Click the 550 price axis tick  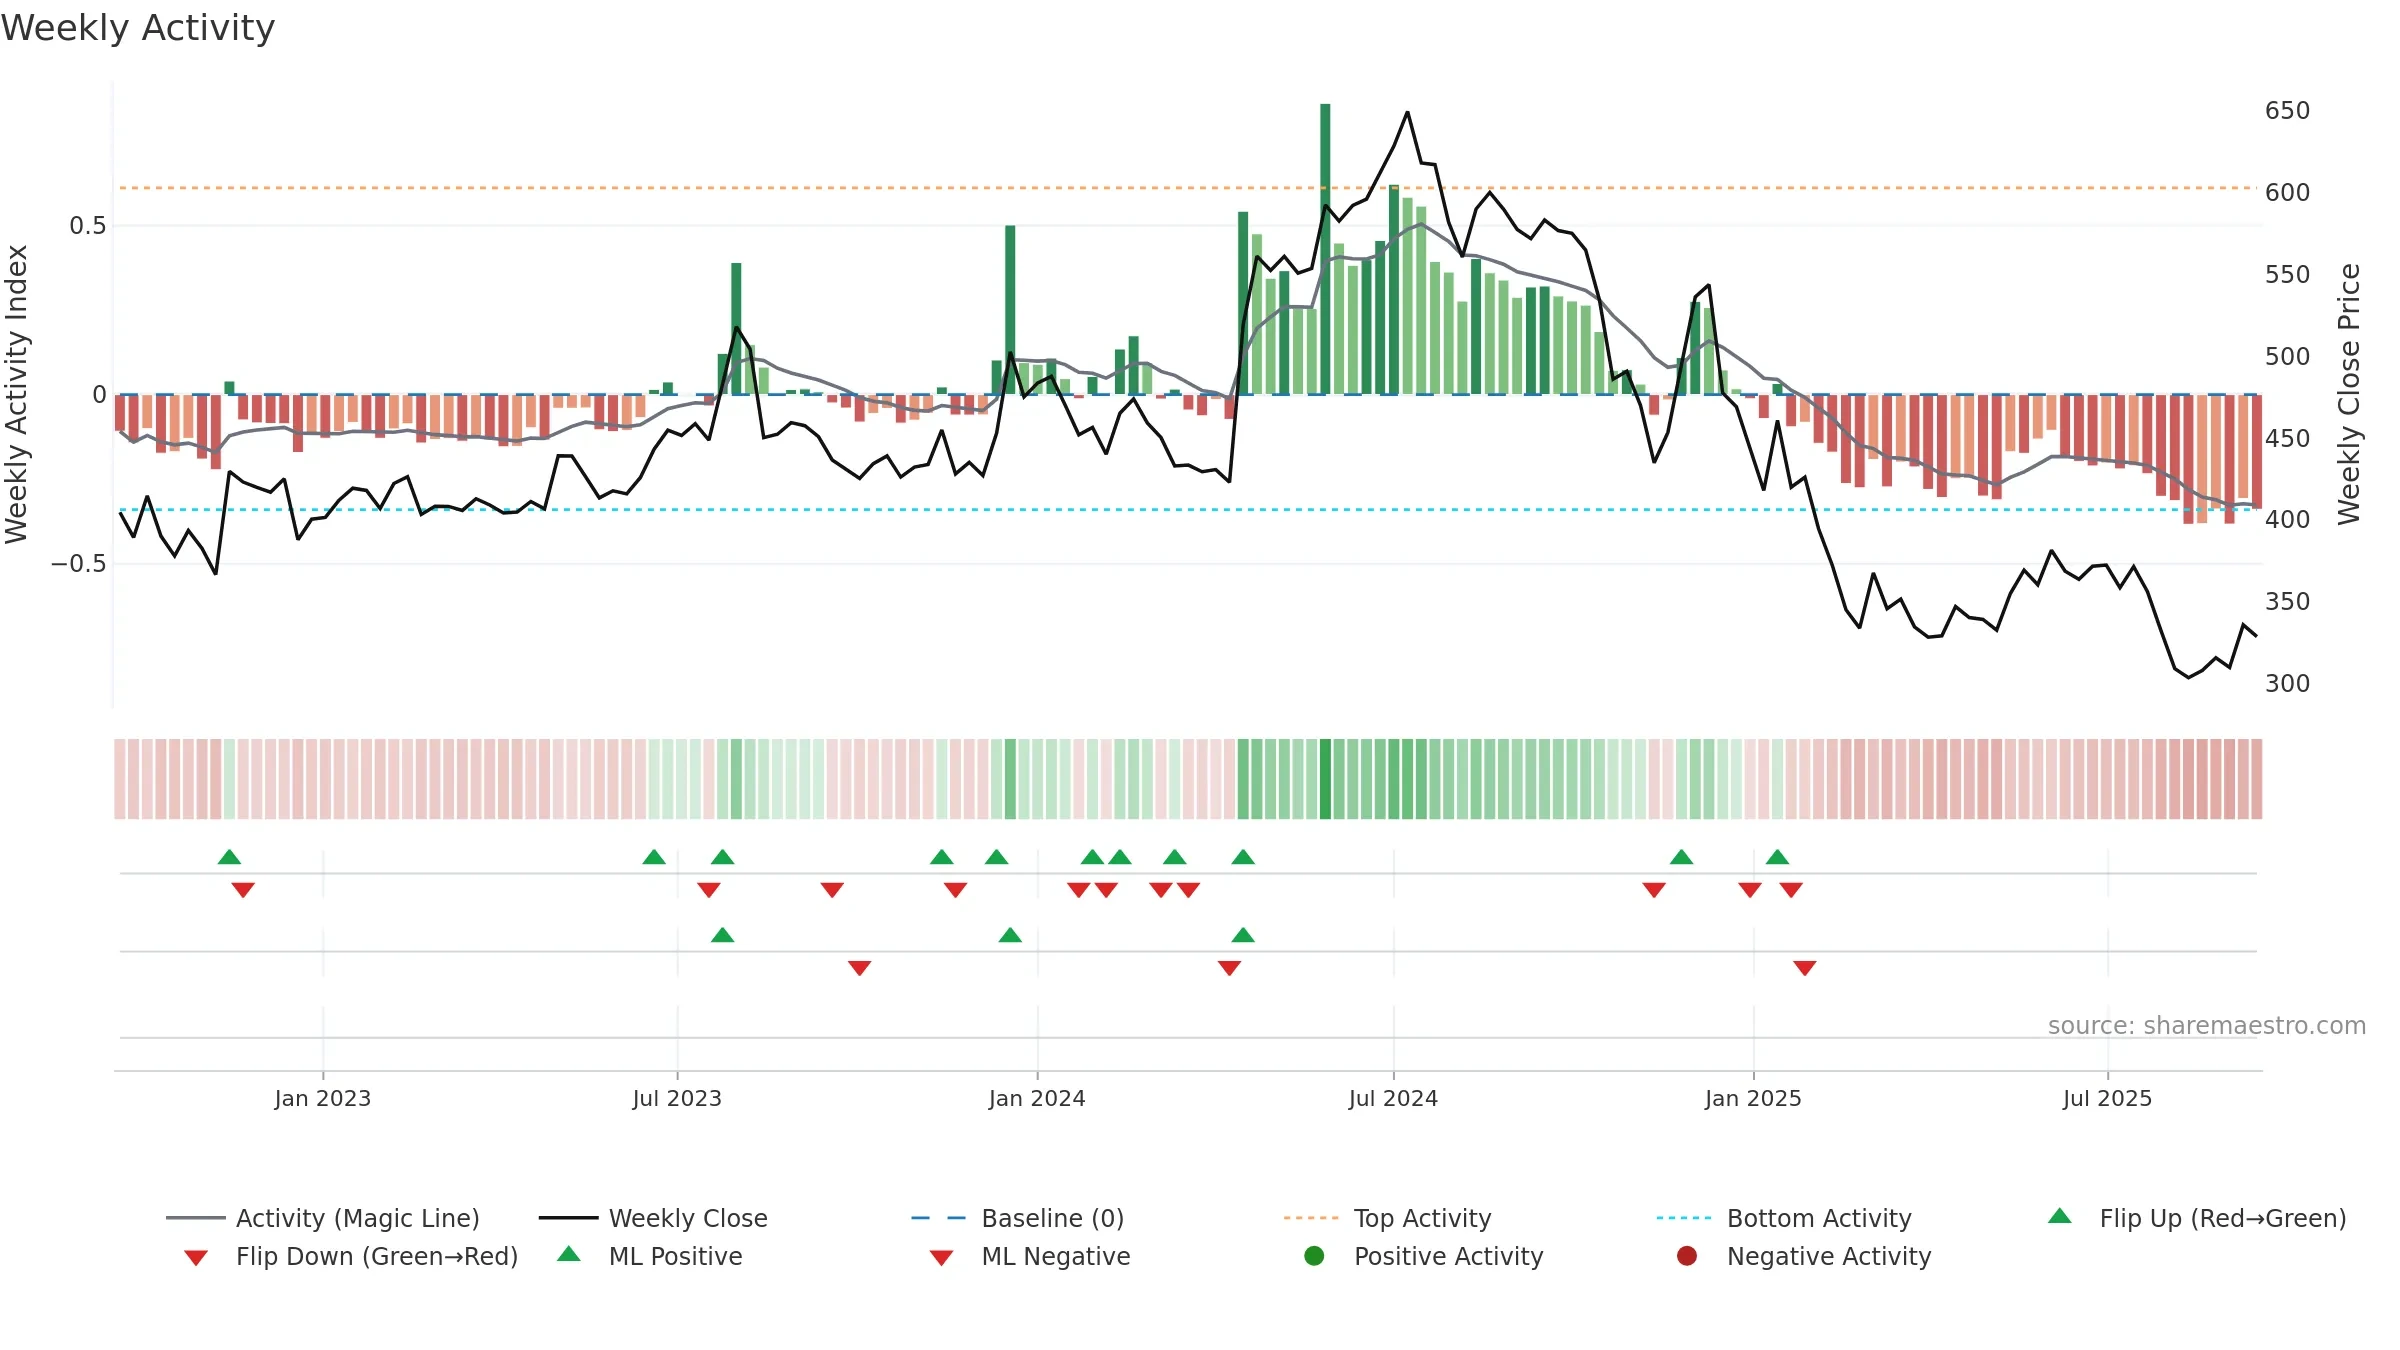click(x=2288, y=274)
